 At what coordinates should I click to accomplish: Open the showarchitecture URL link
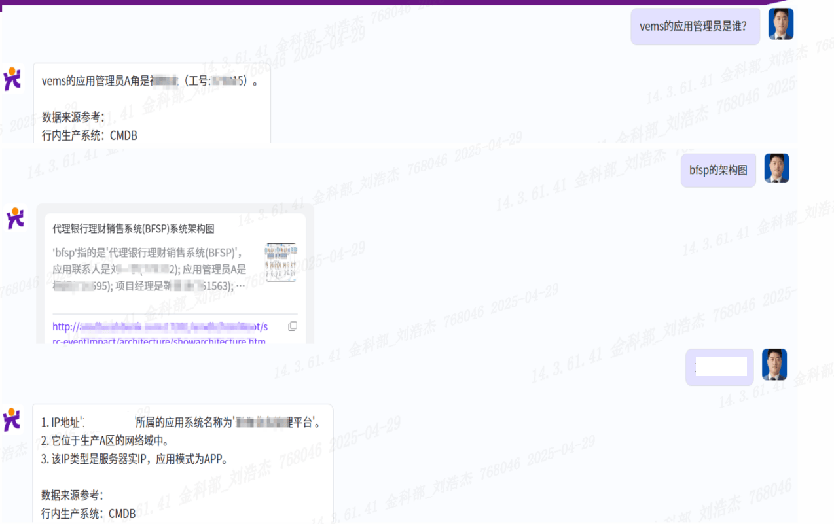click(x=160, y=333)
